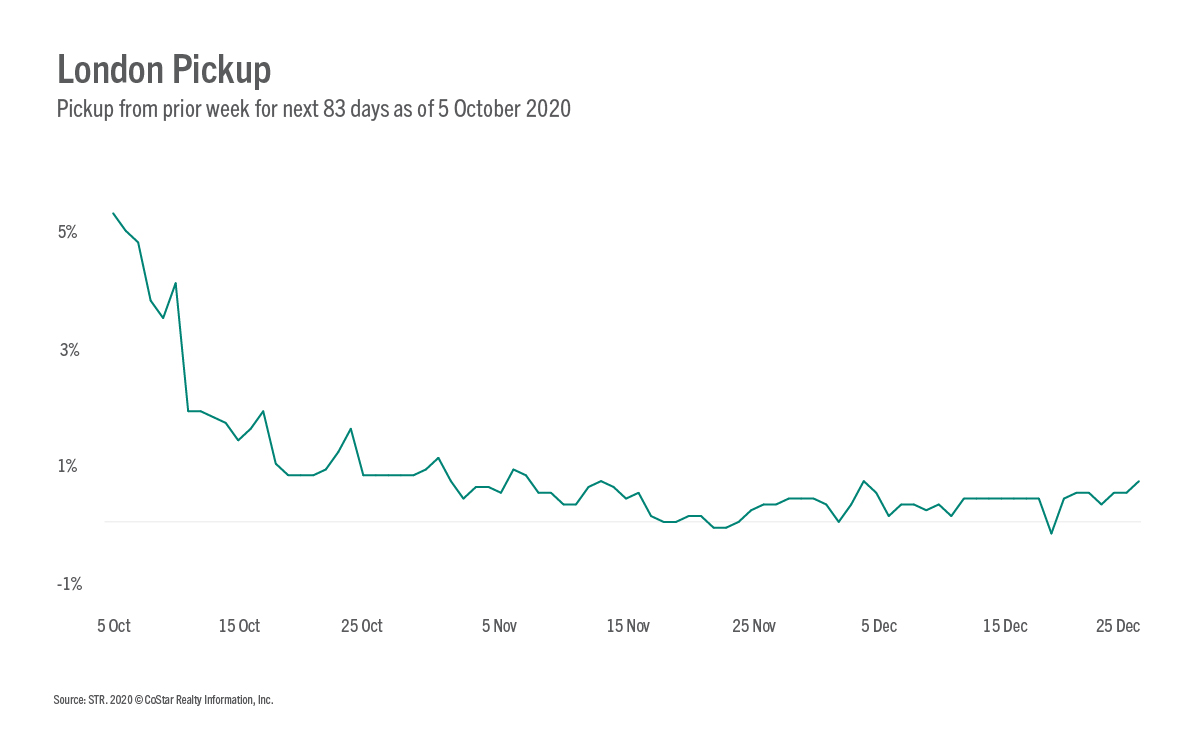Screen dimensions: 1200x746
Task: Select the 5% y-axis label
Action: 68,232
